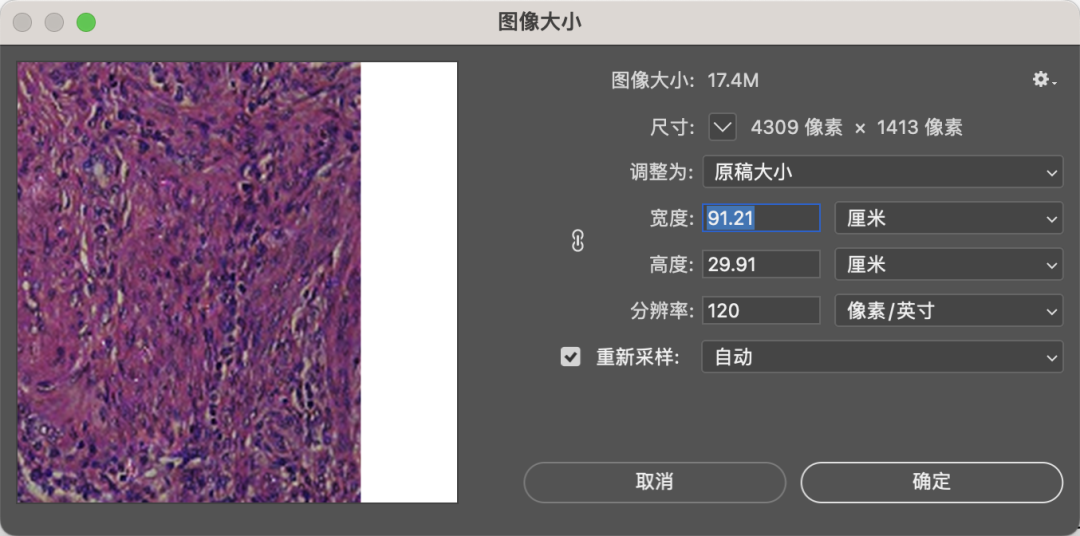Screen dimensions: 1080x536
Task: Open the 高度 units dropdown (厘米)
Action: (948, 265)
